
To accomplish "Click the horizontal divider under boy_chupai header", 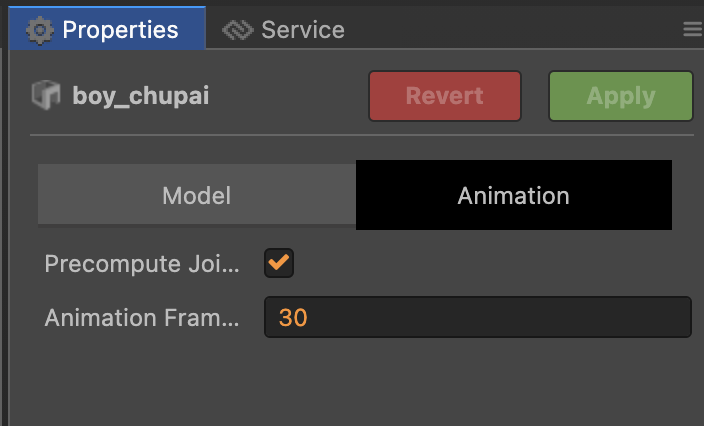I will point(361,135).
